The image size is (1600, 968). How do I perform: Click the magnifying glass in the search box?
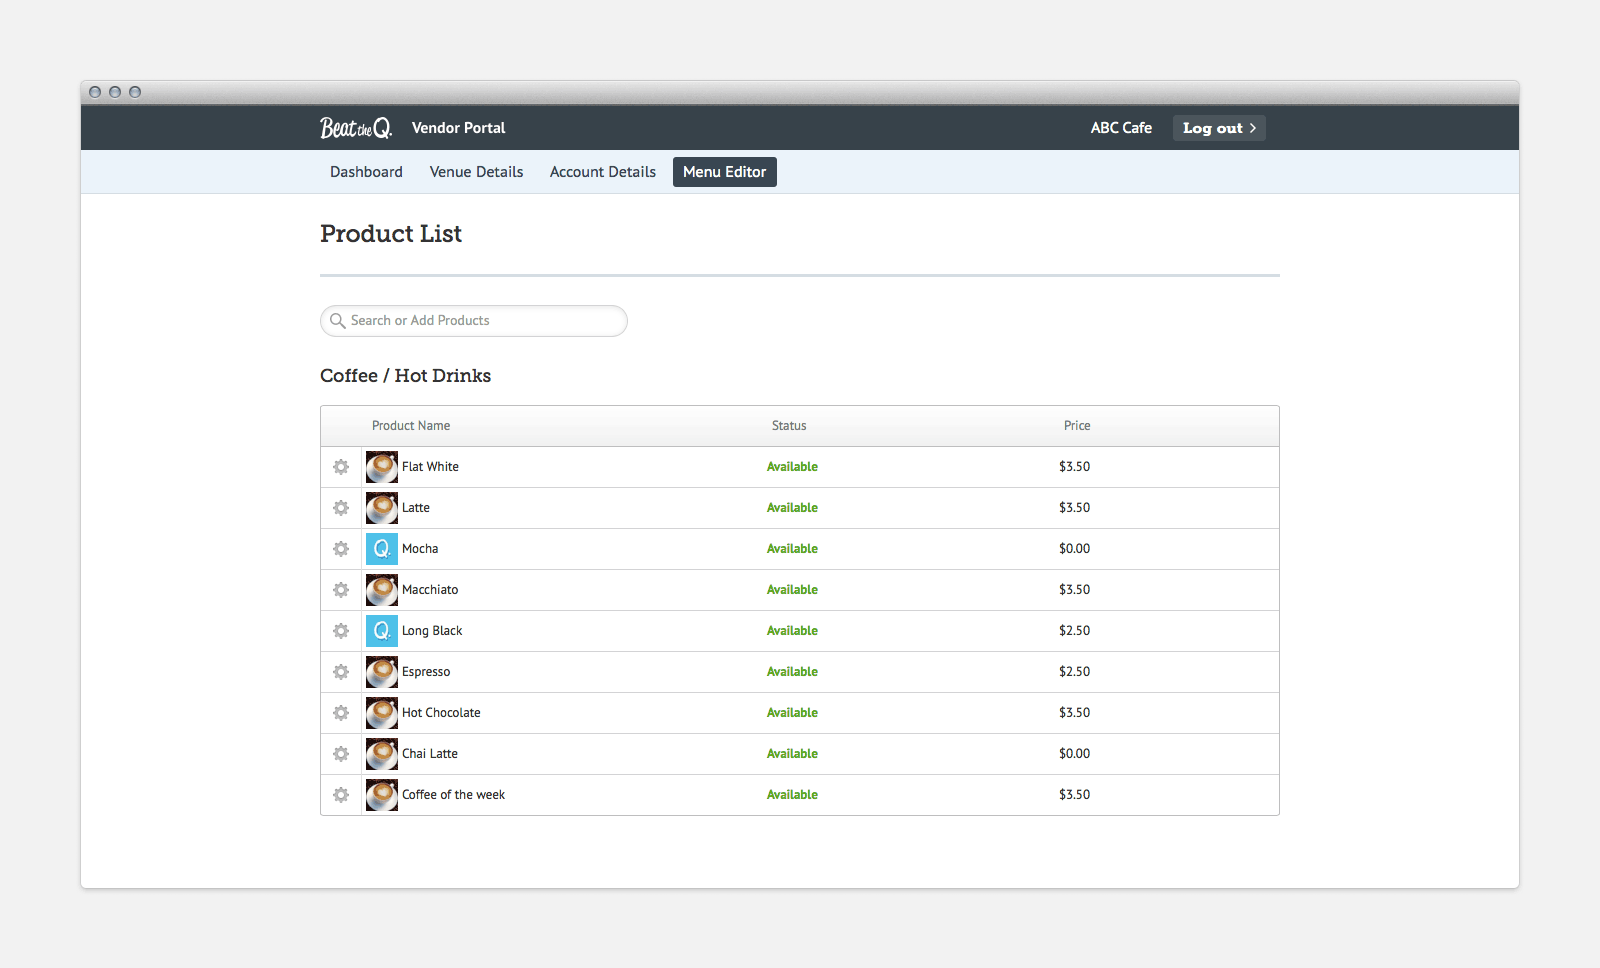coord(338,320)
